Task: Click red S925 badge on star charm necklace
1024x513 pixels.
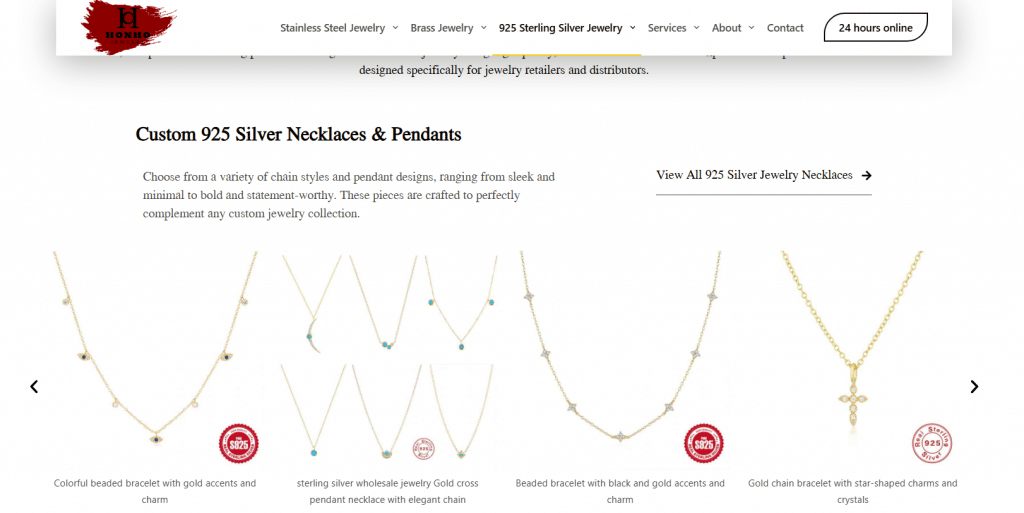Action: tap(703, 444)
